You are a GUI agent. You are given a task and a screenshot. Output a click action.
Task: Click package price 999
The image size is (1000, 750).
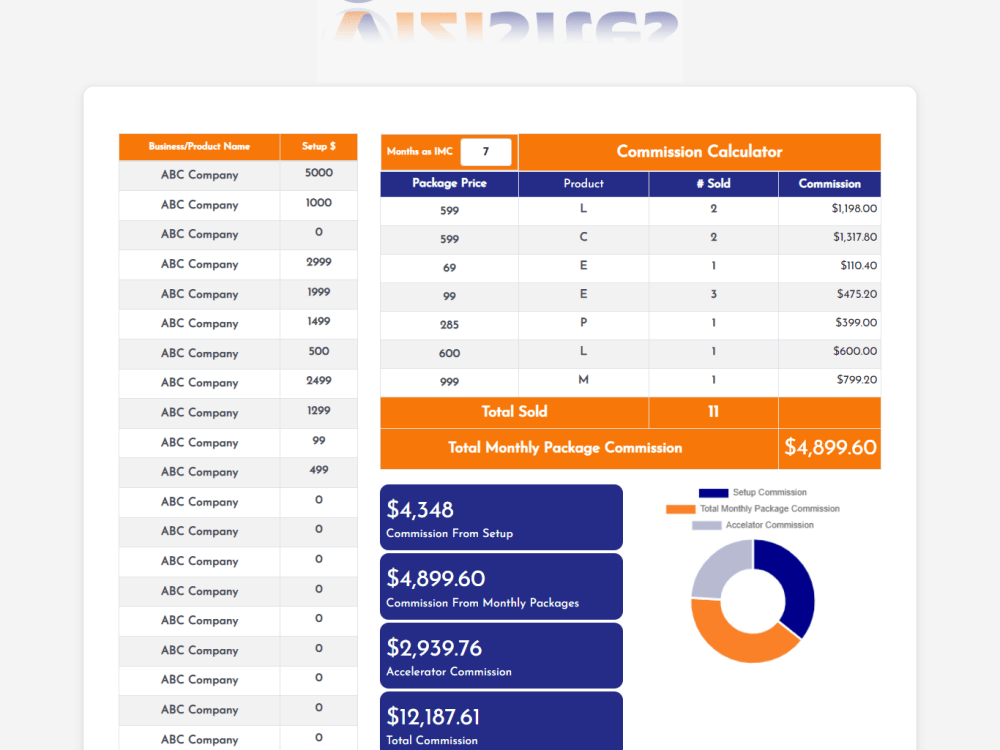tap(450, 382)
